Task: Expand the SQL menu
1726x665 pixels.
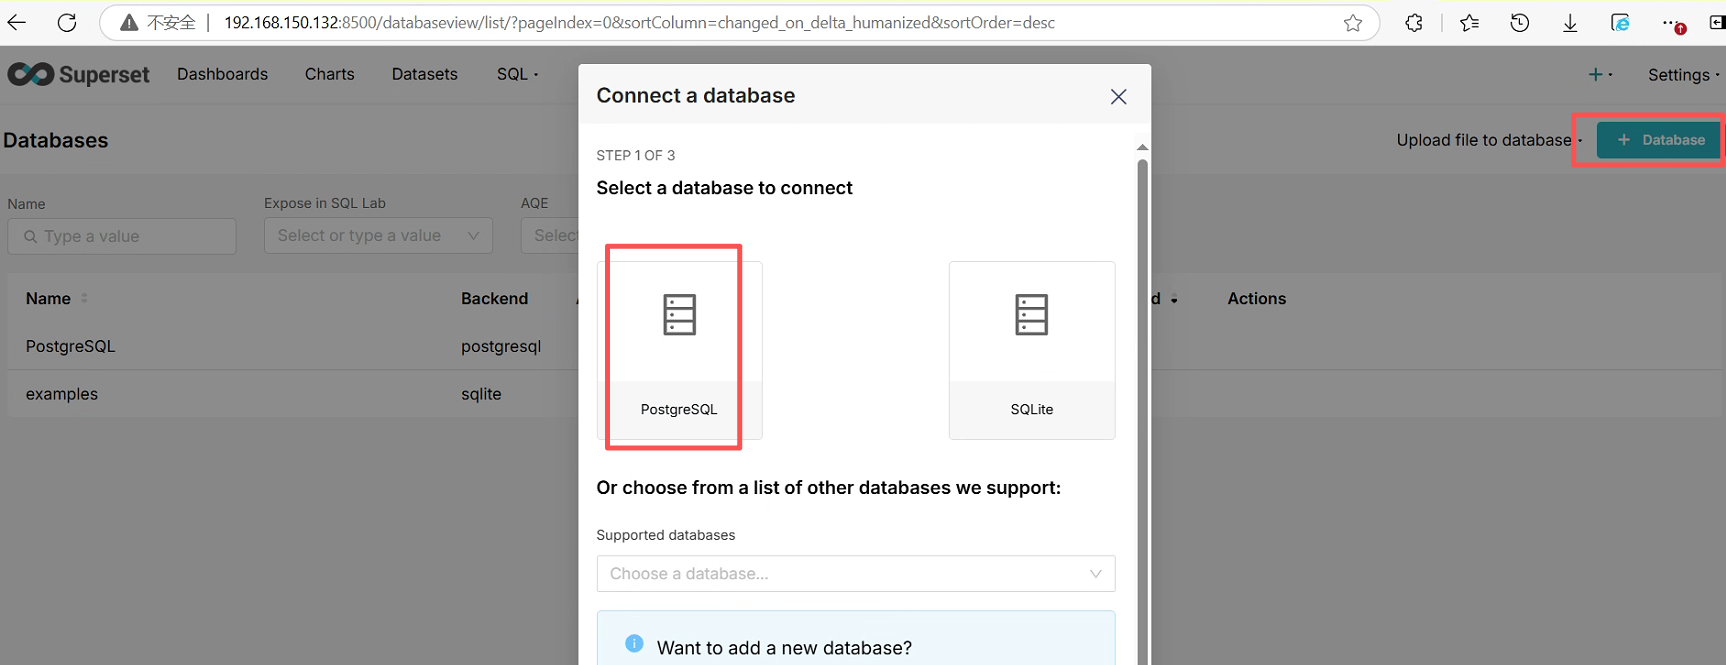Action: (517, 74)
